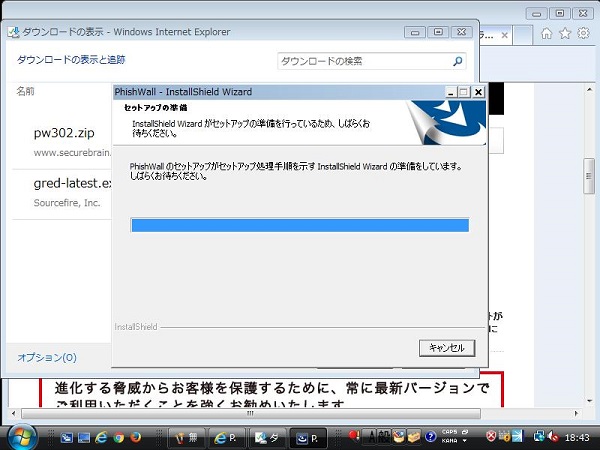Launch Internet Explorer from quick launch
This screenshot has height=450, width=600.
coord(101,437)
